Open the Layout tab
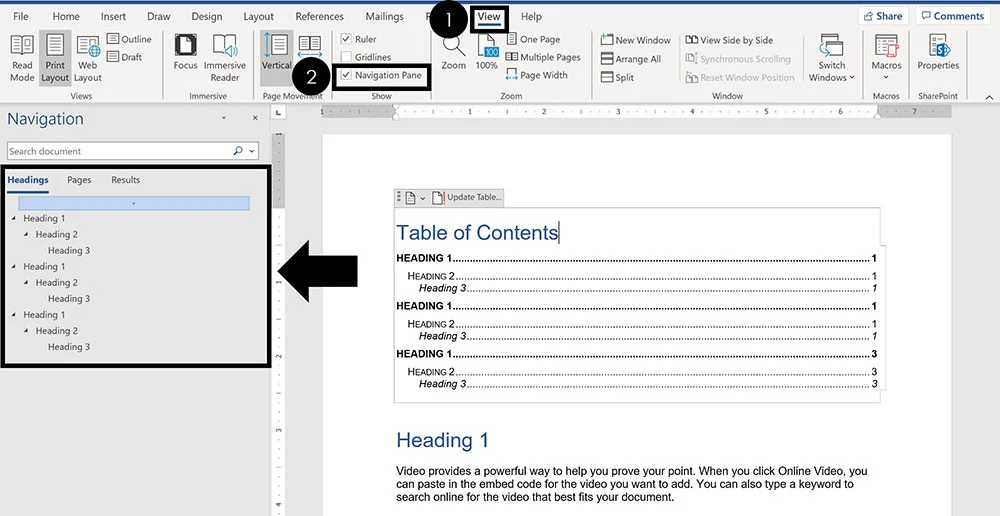Viewport: 1000px width, 516px height. pos(258,17)
